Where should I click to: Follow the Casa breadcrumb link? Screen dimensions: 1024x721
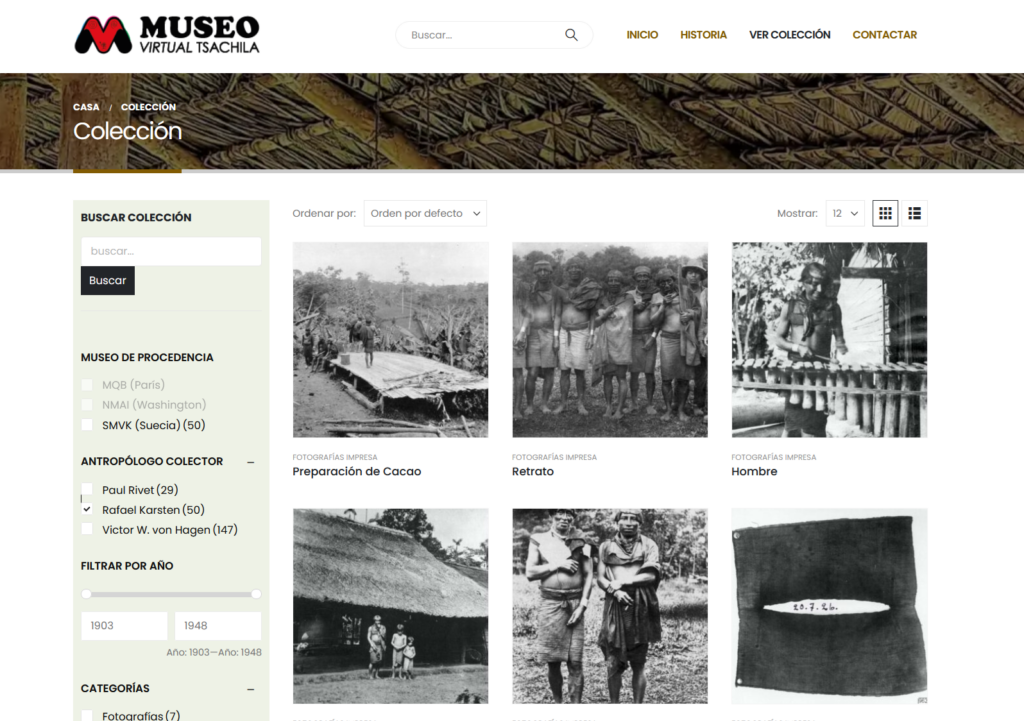tap(86, 107)
